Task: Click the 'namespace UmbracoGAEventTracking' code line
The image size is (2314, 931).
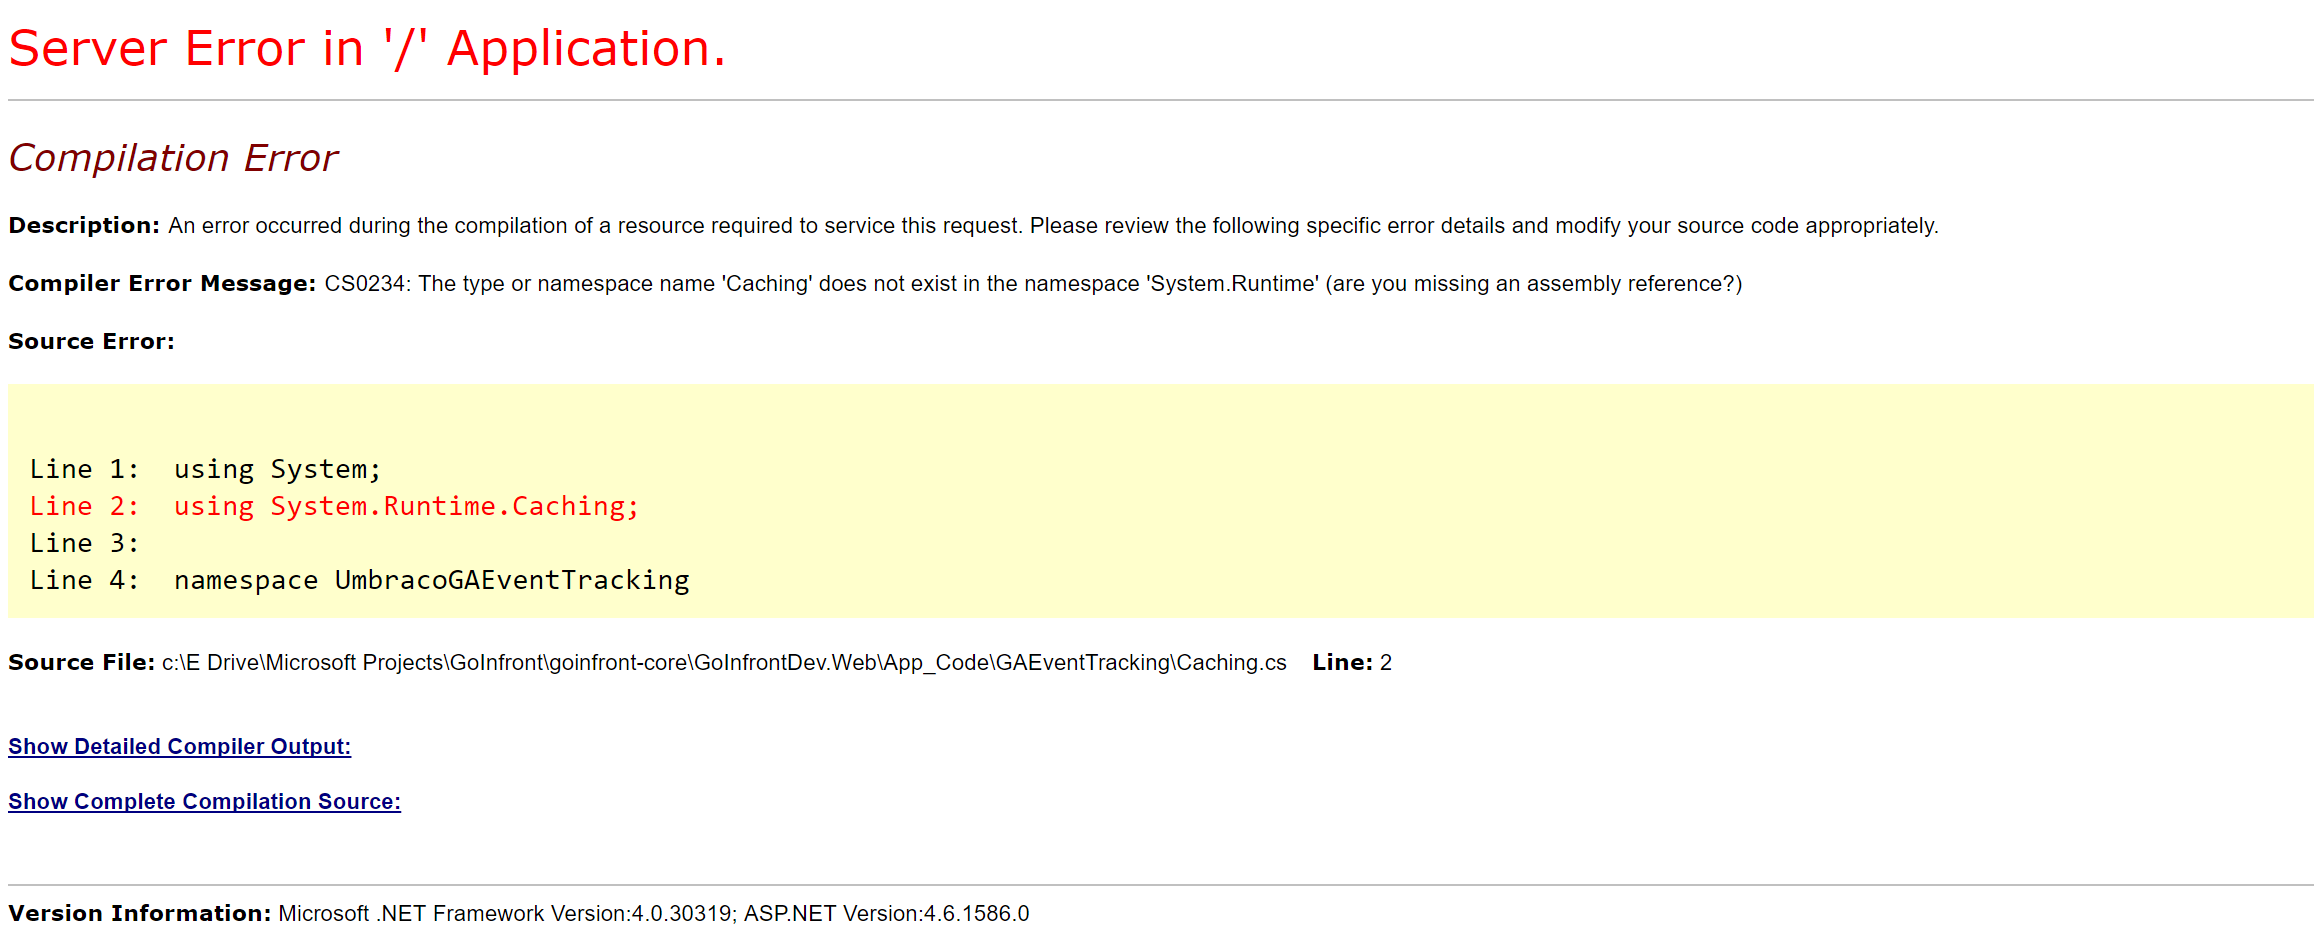Action: coord(431,580)
